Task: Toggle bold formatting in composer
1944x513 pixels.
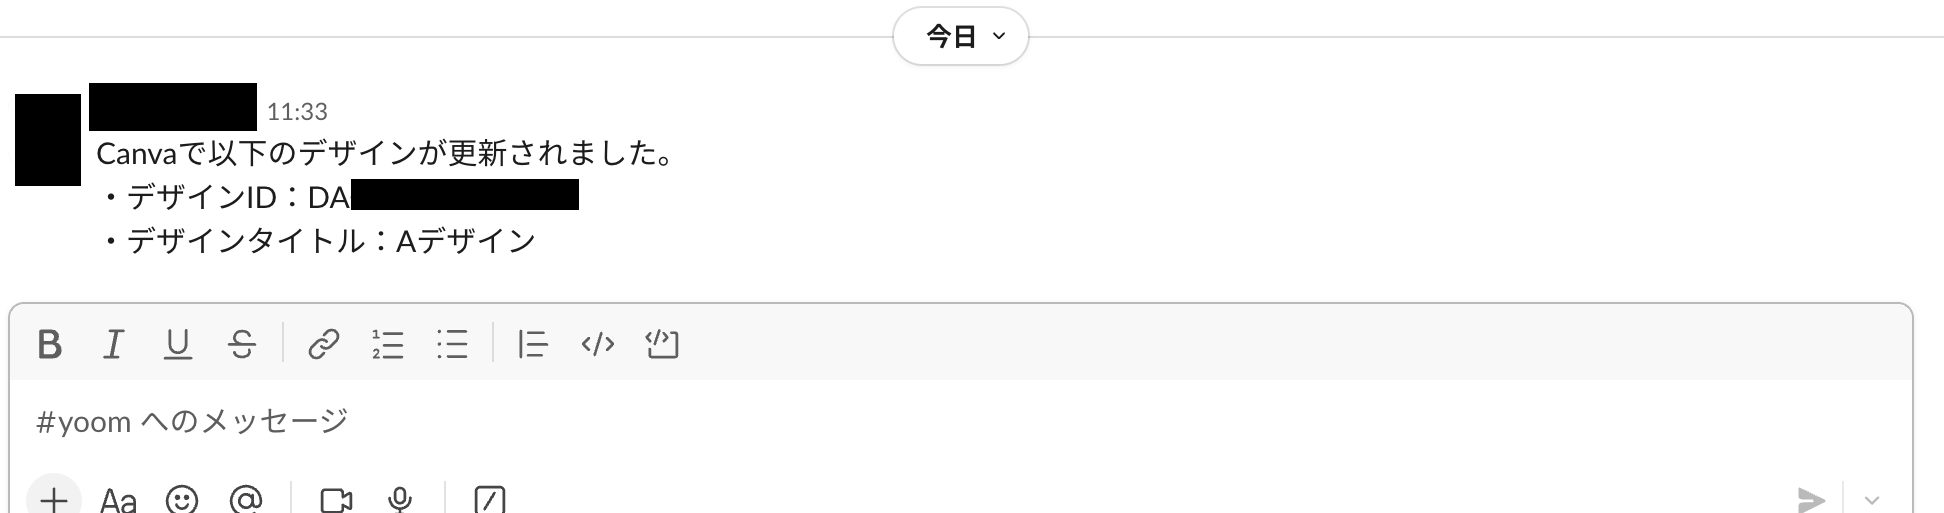Action: point(50,345)
